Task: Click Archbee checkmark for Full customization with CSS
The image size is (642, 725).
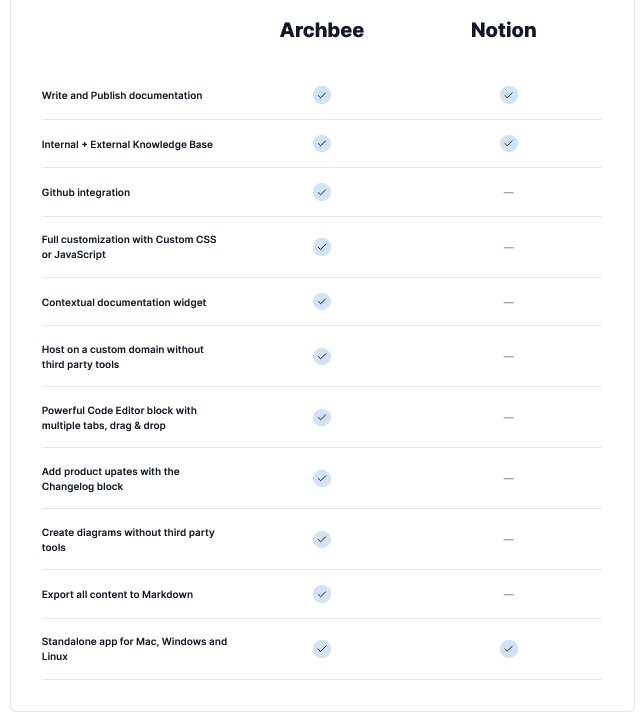Action: click(x=322, y=246)
